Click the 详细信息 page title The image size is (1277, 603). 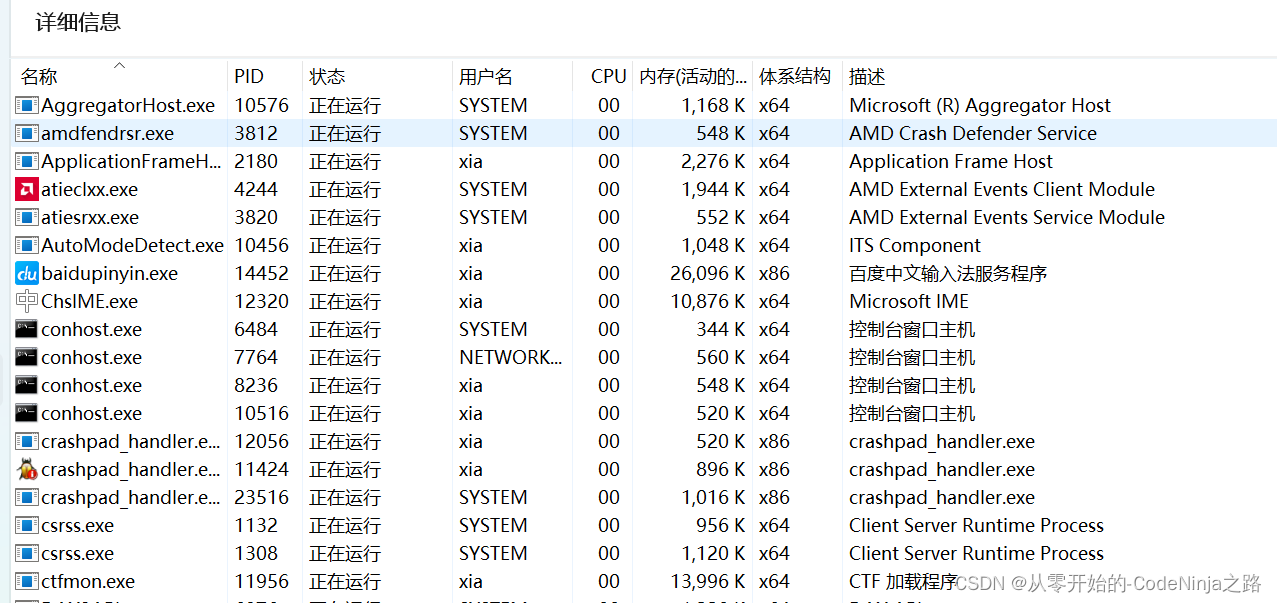click(x=78, y=22)
